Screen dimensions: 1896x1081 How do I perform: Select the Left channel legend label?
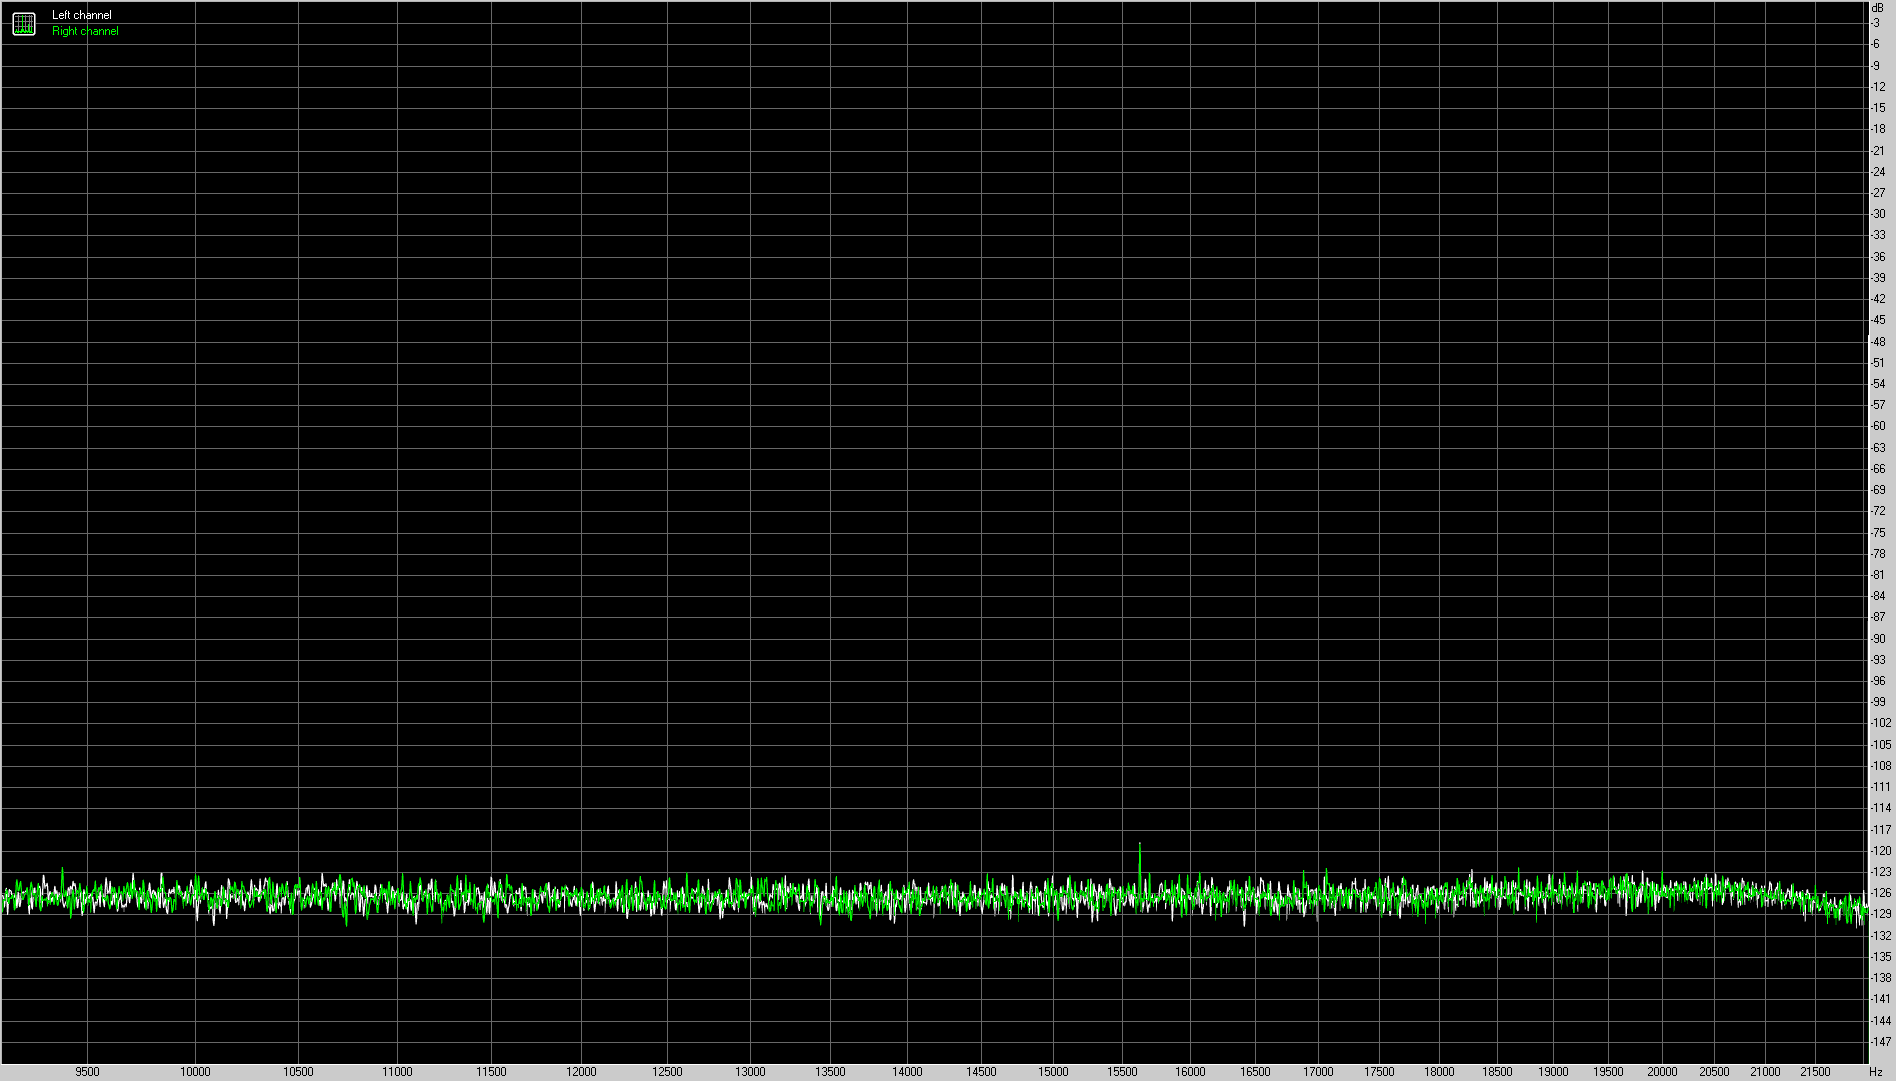pos(82,15)
